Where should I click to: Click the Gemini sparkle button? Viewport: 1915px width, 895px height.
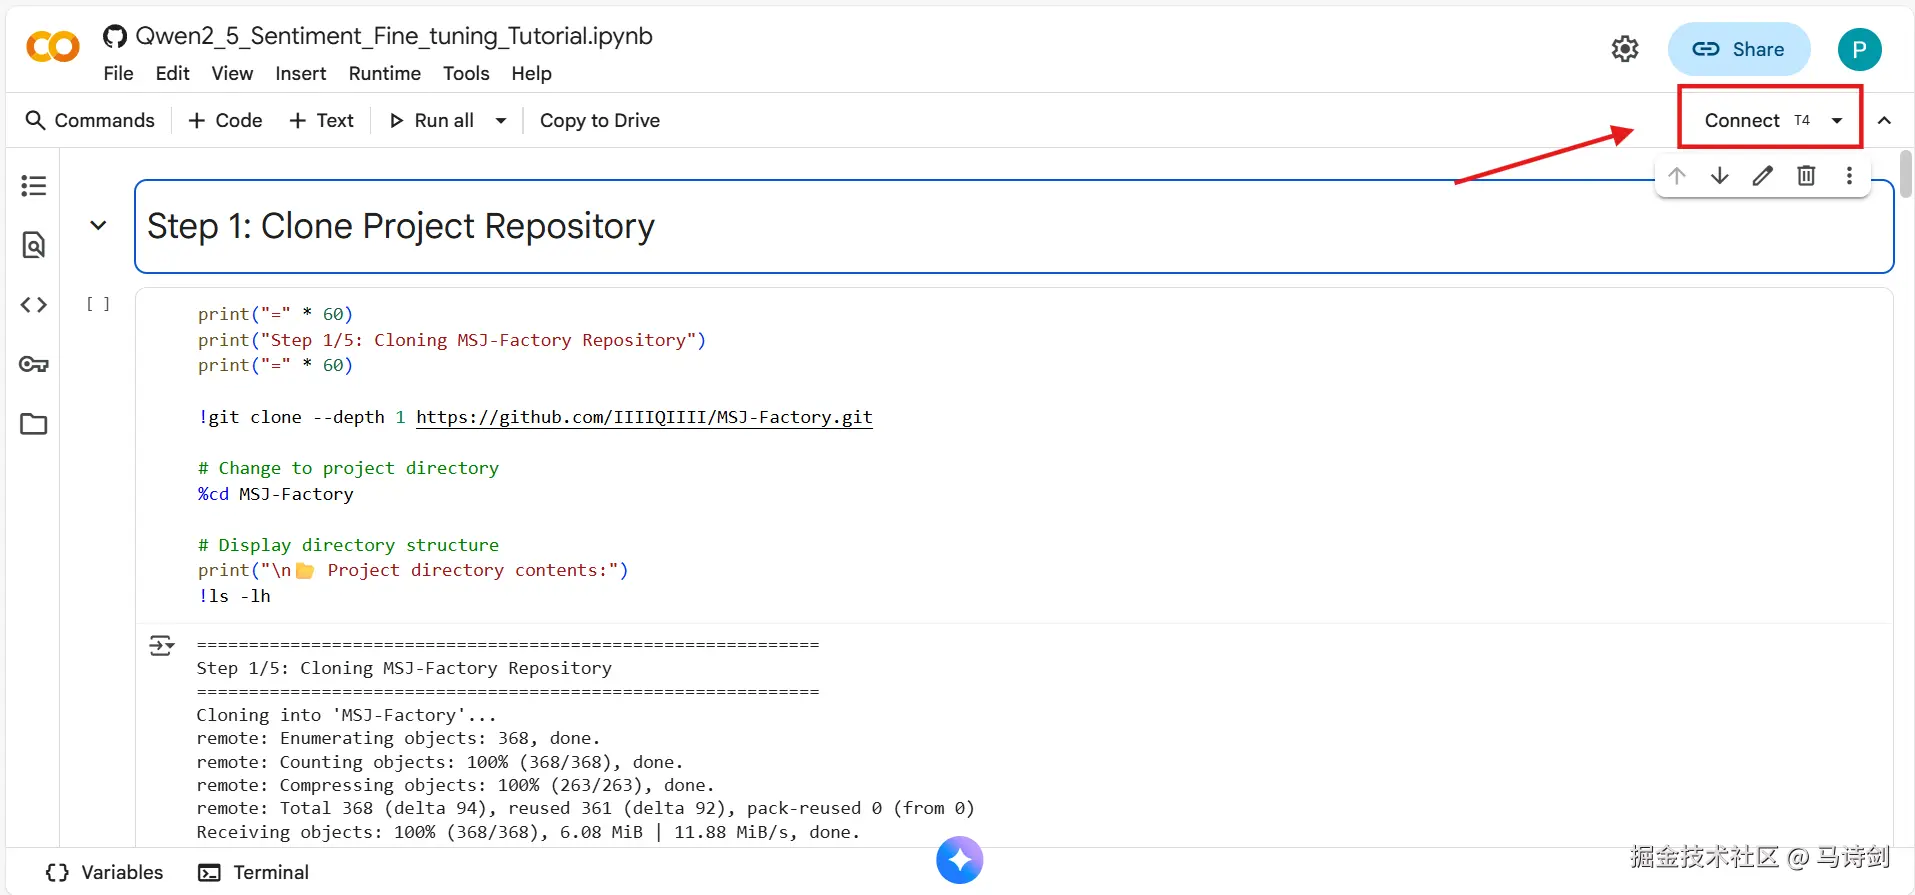[960, 860]
